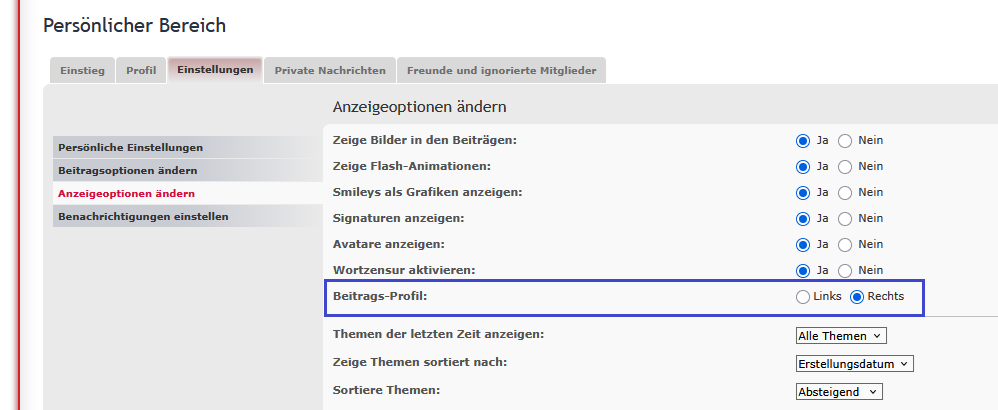
Task: Turn off Wortzensur by selecting Nein
Action: coord(845,270)
